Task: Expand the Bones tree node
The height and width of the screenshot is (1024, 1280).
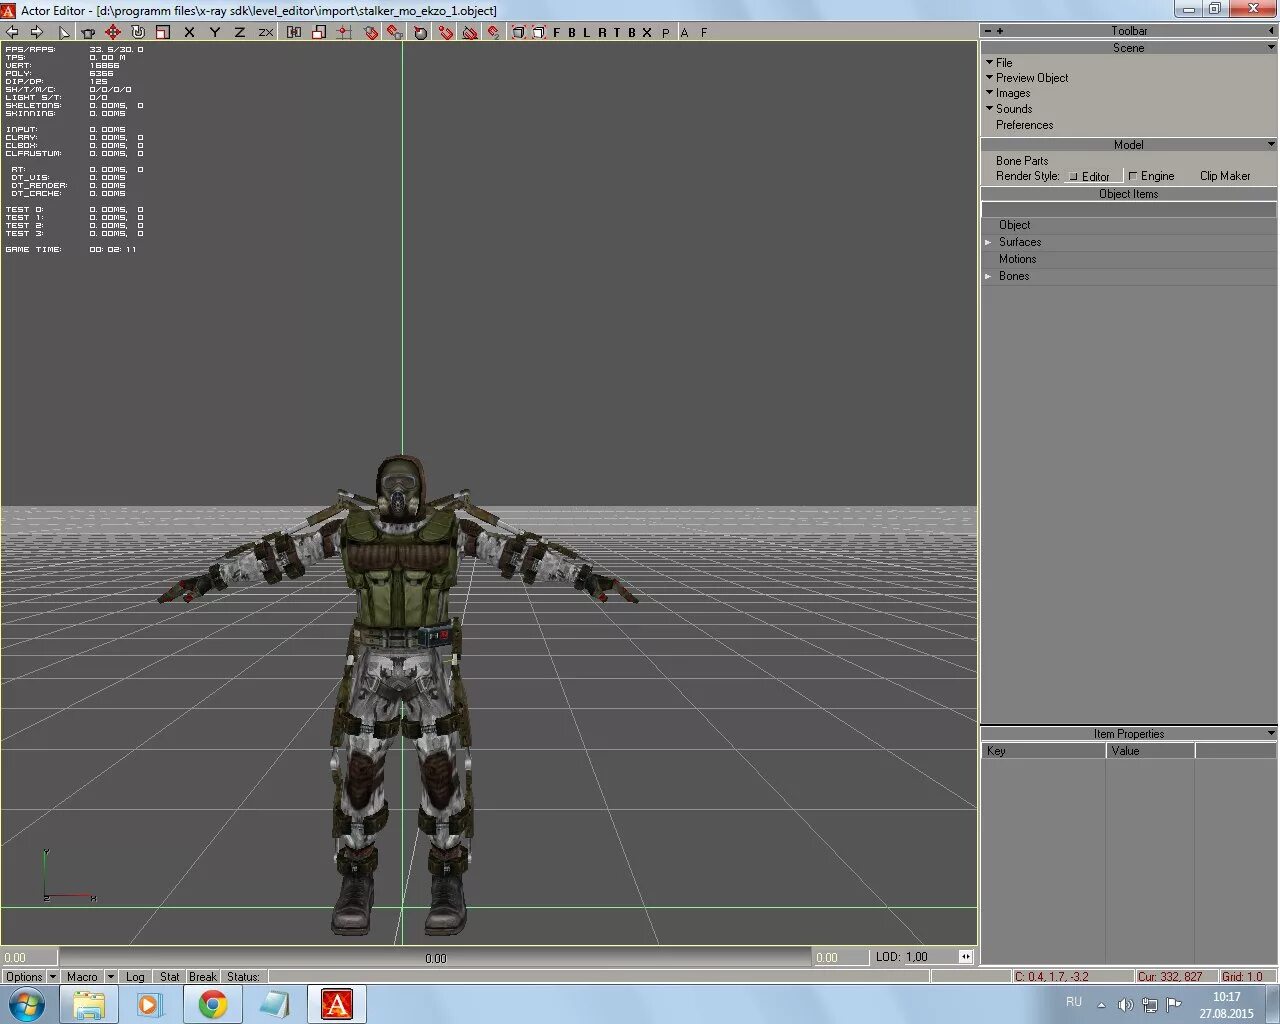Action: coord(988,276)
